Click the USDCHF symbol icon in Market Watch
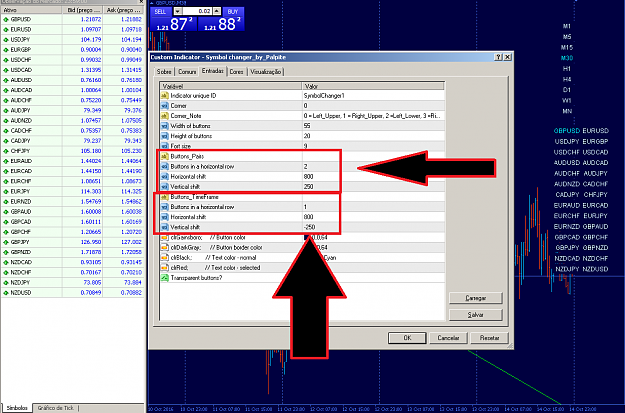 [x=6, y=60]
